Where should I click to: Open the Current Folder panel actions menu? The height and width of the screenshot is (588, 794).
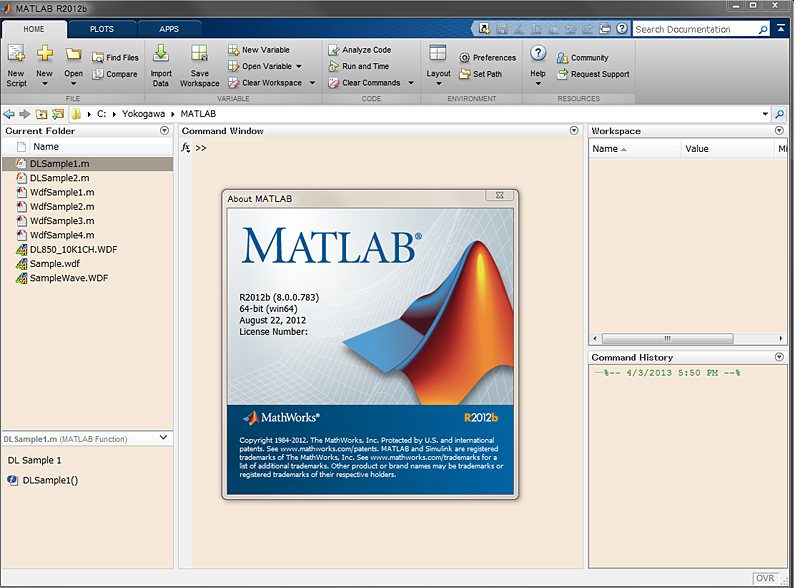click(164, 131)
